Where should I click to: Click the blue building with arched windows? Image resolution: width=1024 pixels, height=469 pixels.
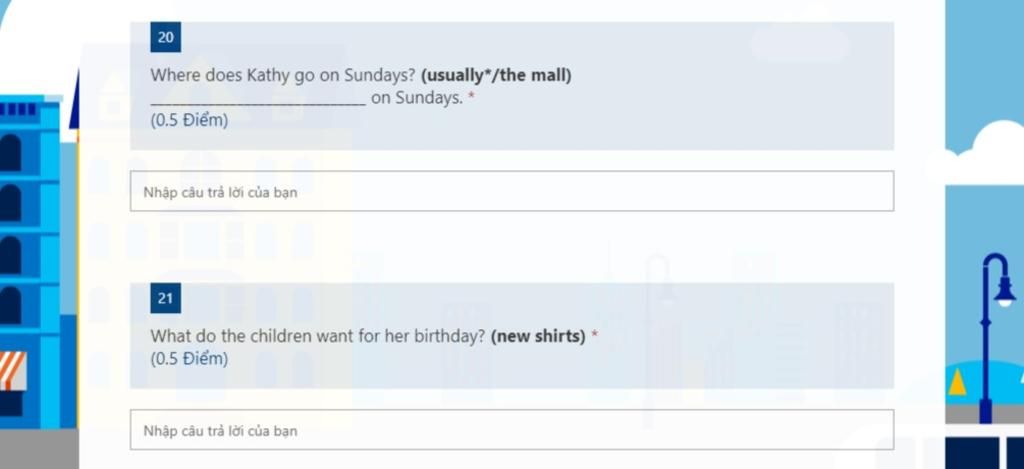coord(31,261)
